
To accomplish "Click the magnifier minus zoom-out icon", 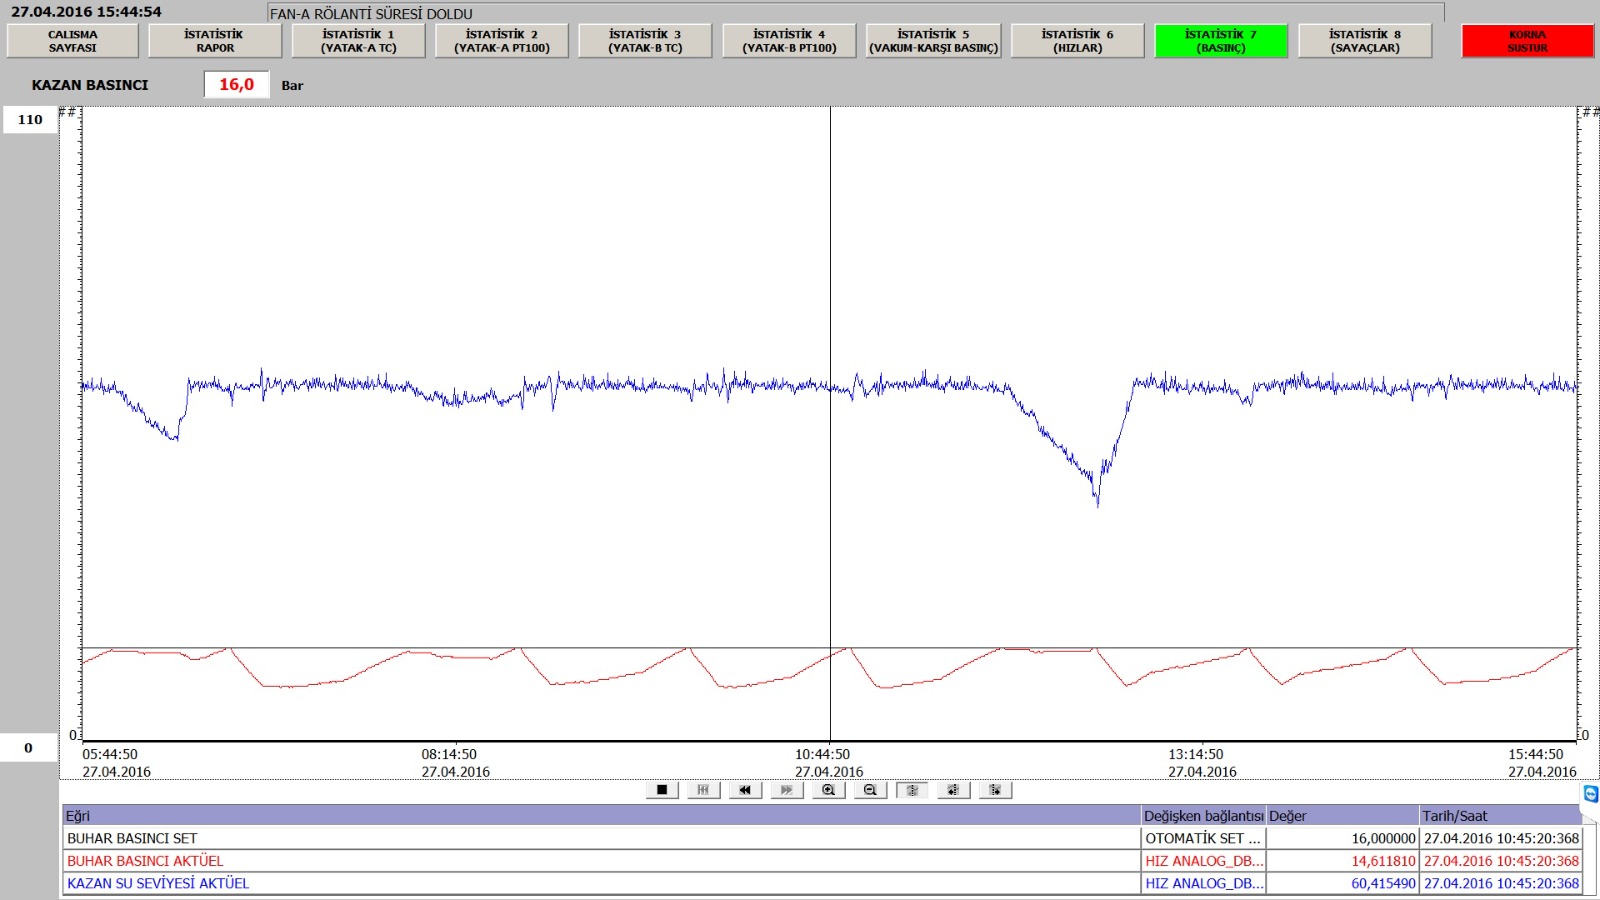I will [870, 790].
